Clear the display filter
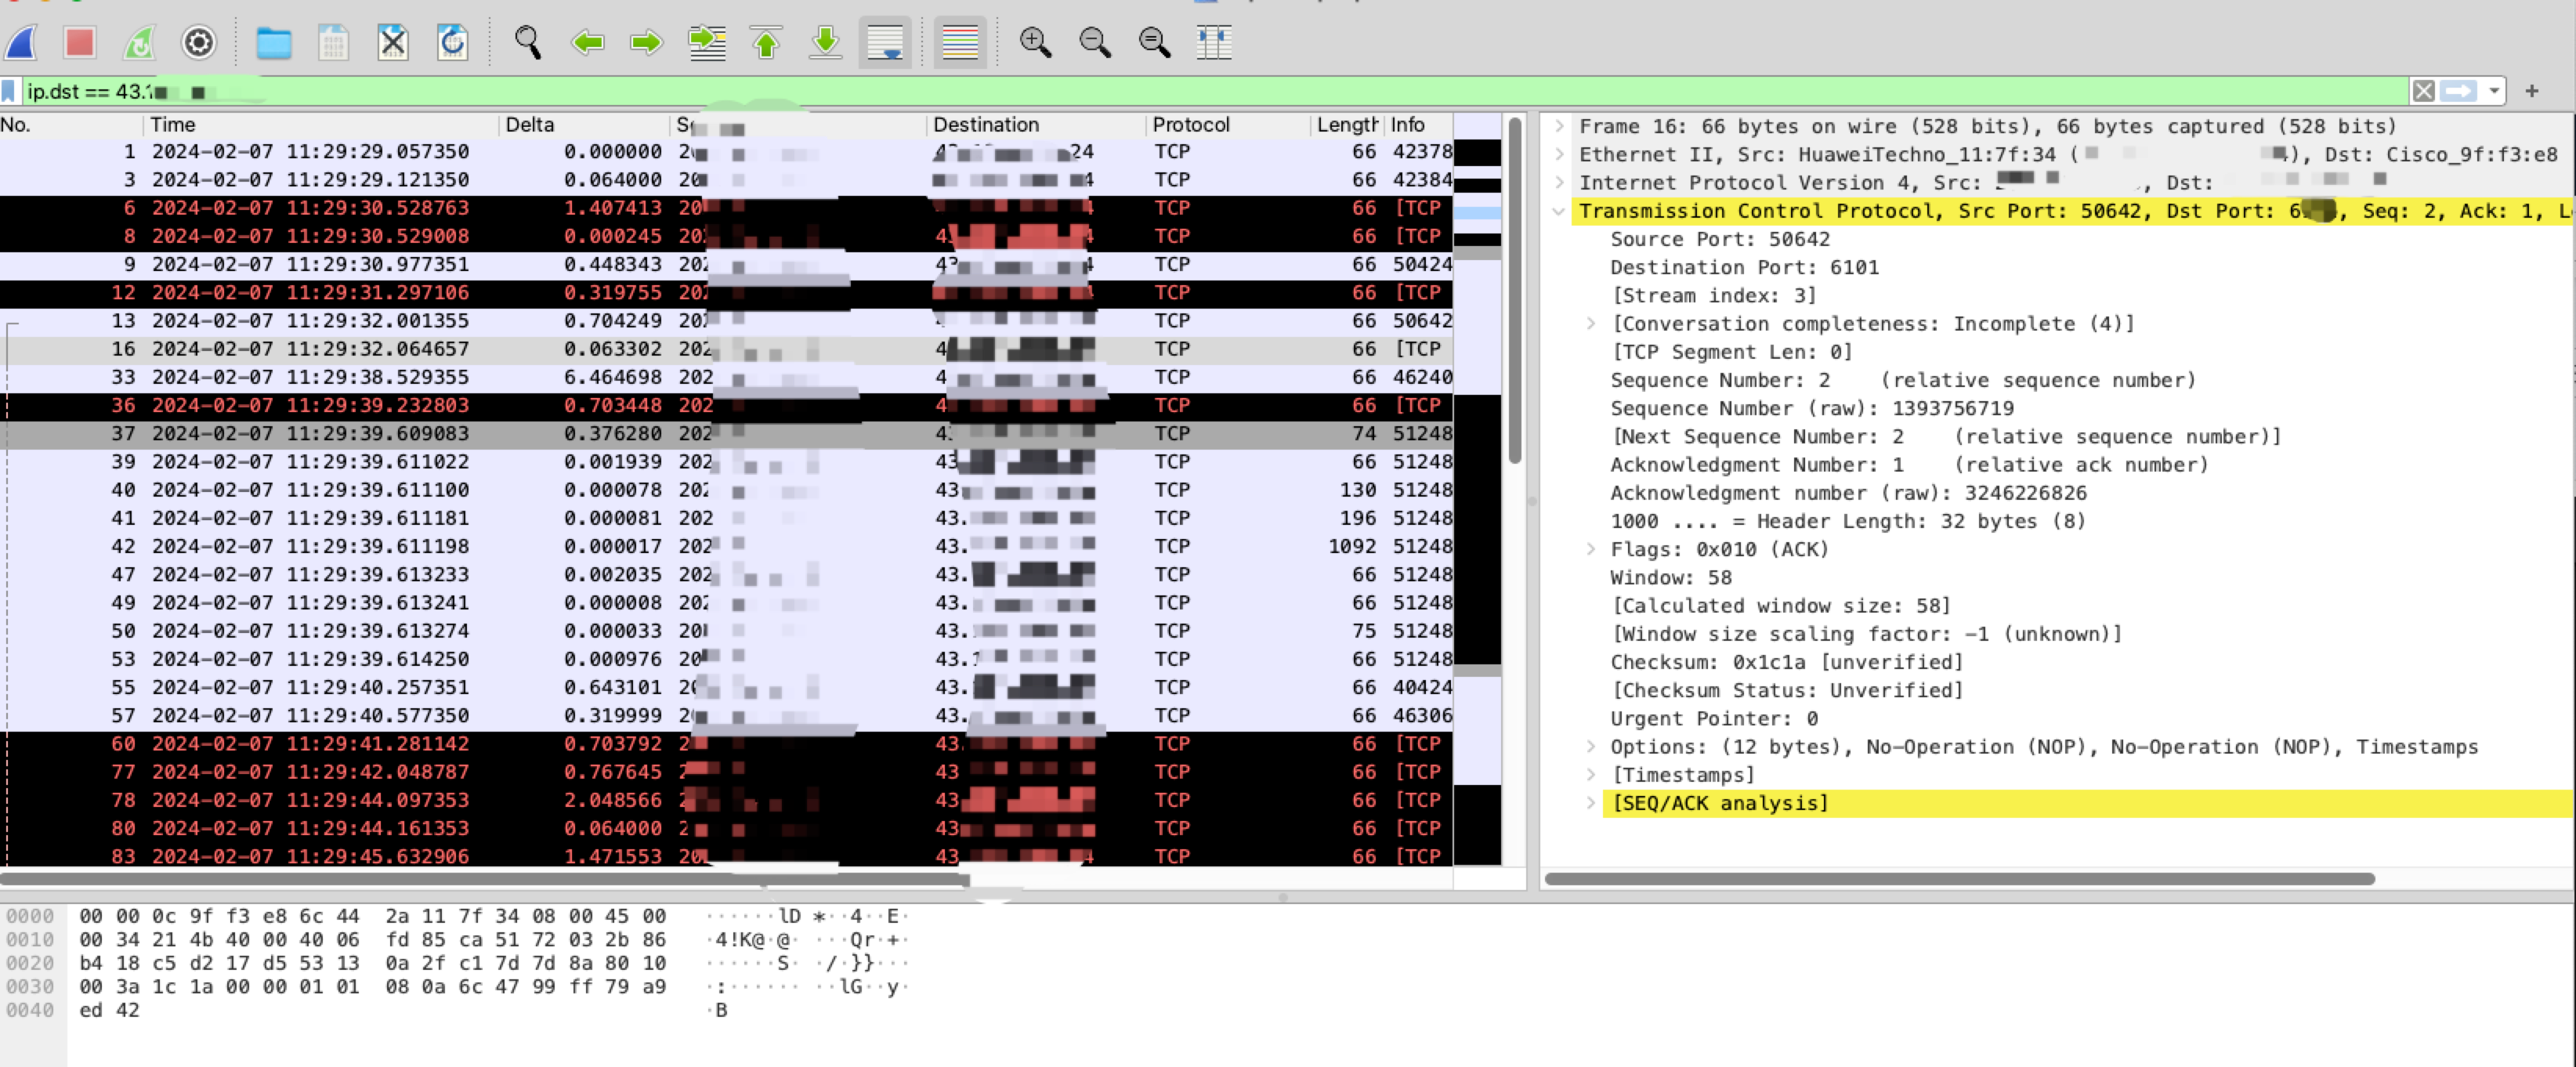Screen dimensions: 2576x1067 point(2423,91)
